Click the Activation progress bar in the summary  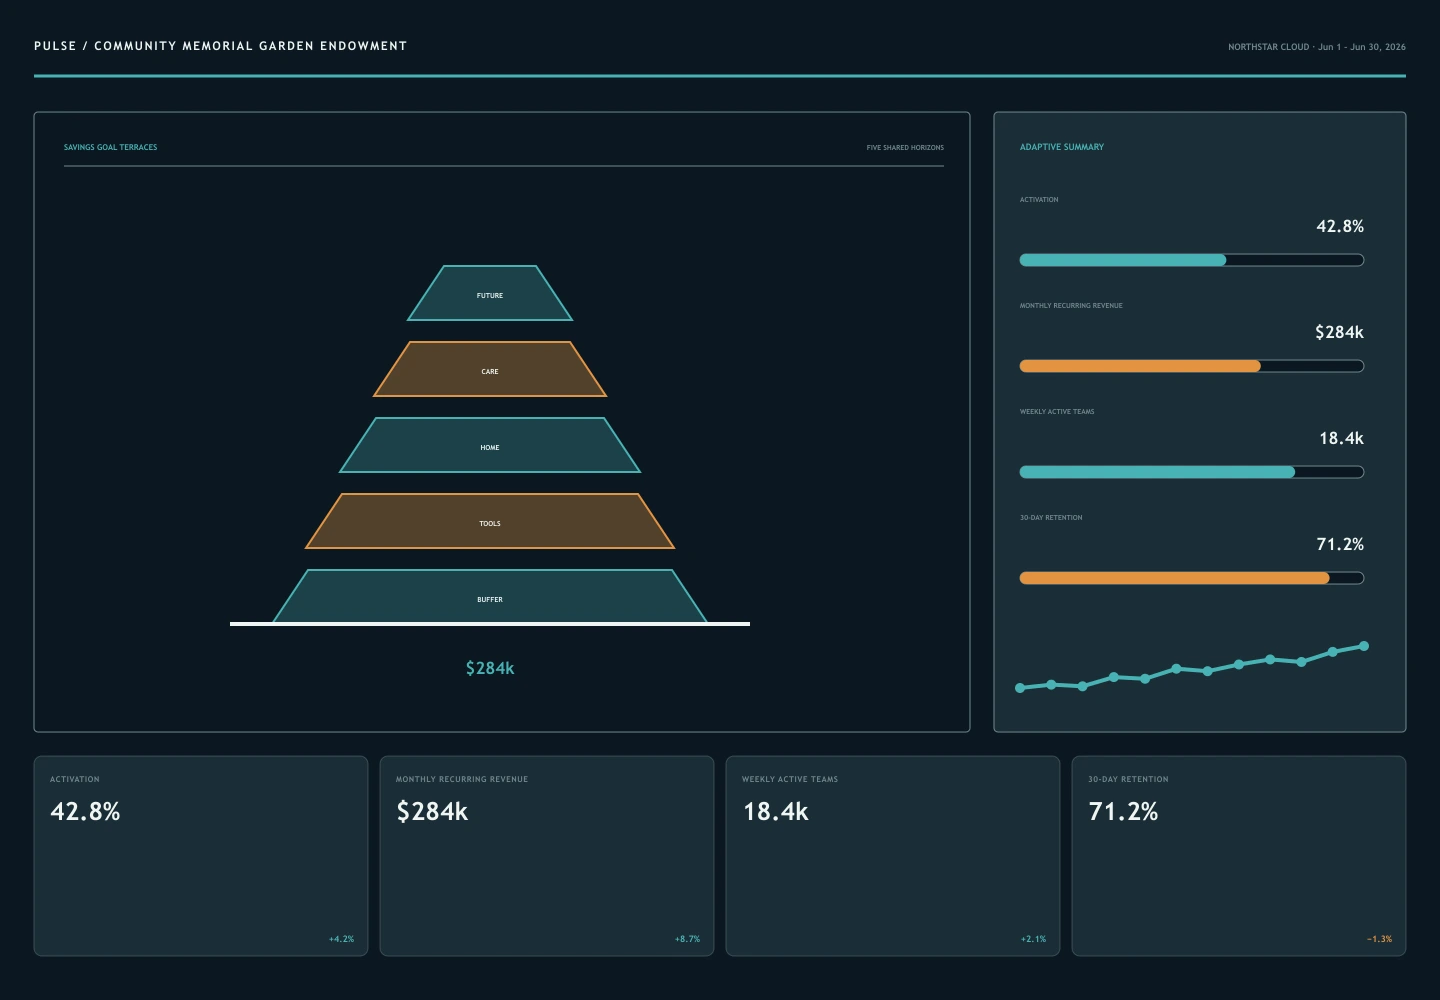click(1192, 260)
